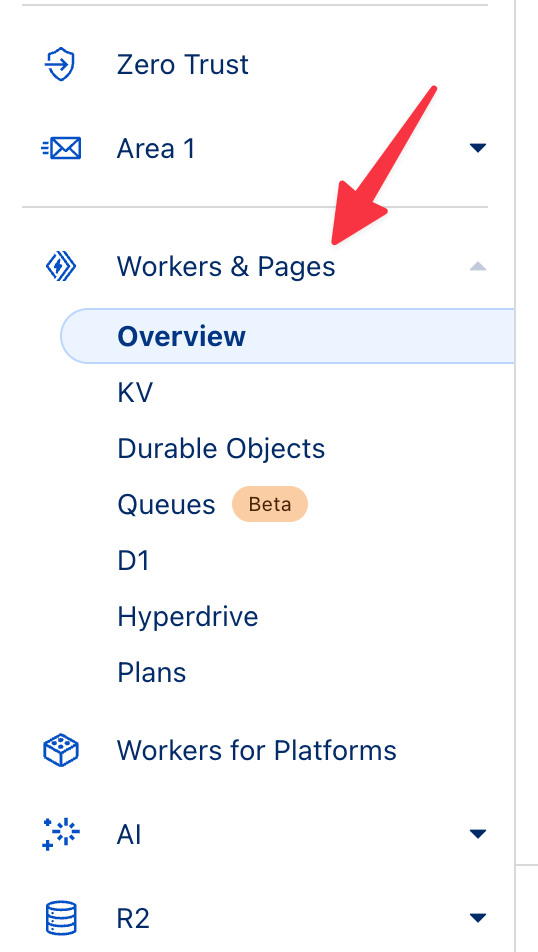Viewport: 538px width, 952px height.
Task: Collapse the Workers & Pages section arrow
Action: point(478,266)
